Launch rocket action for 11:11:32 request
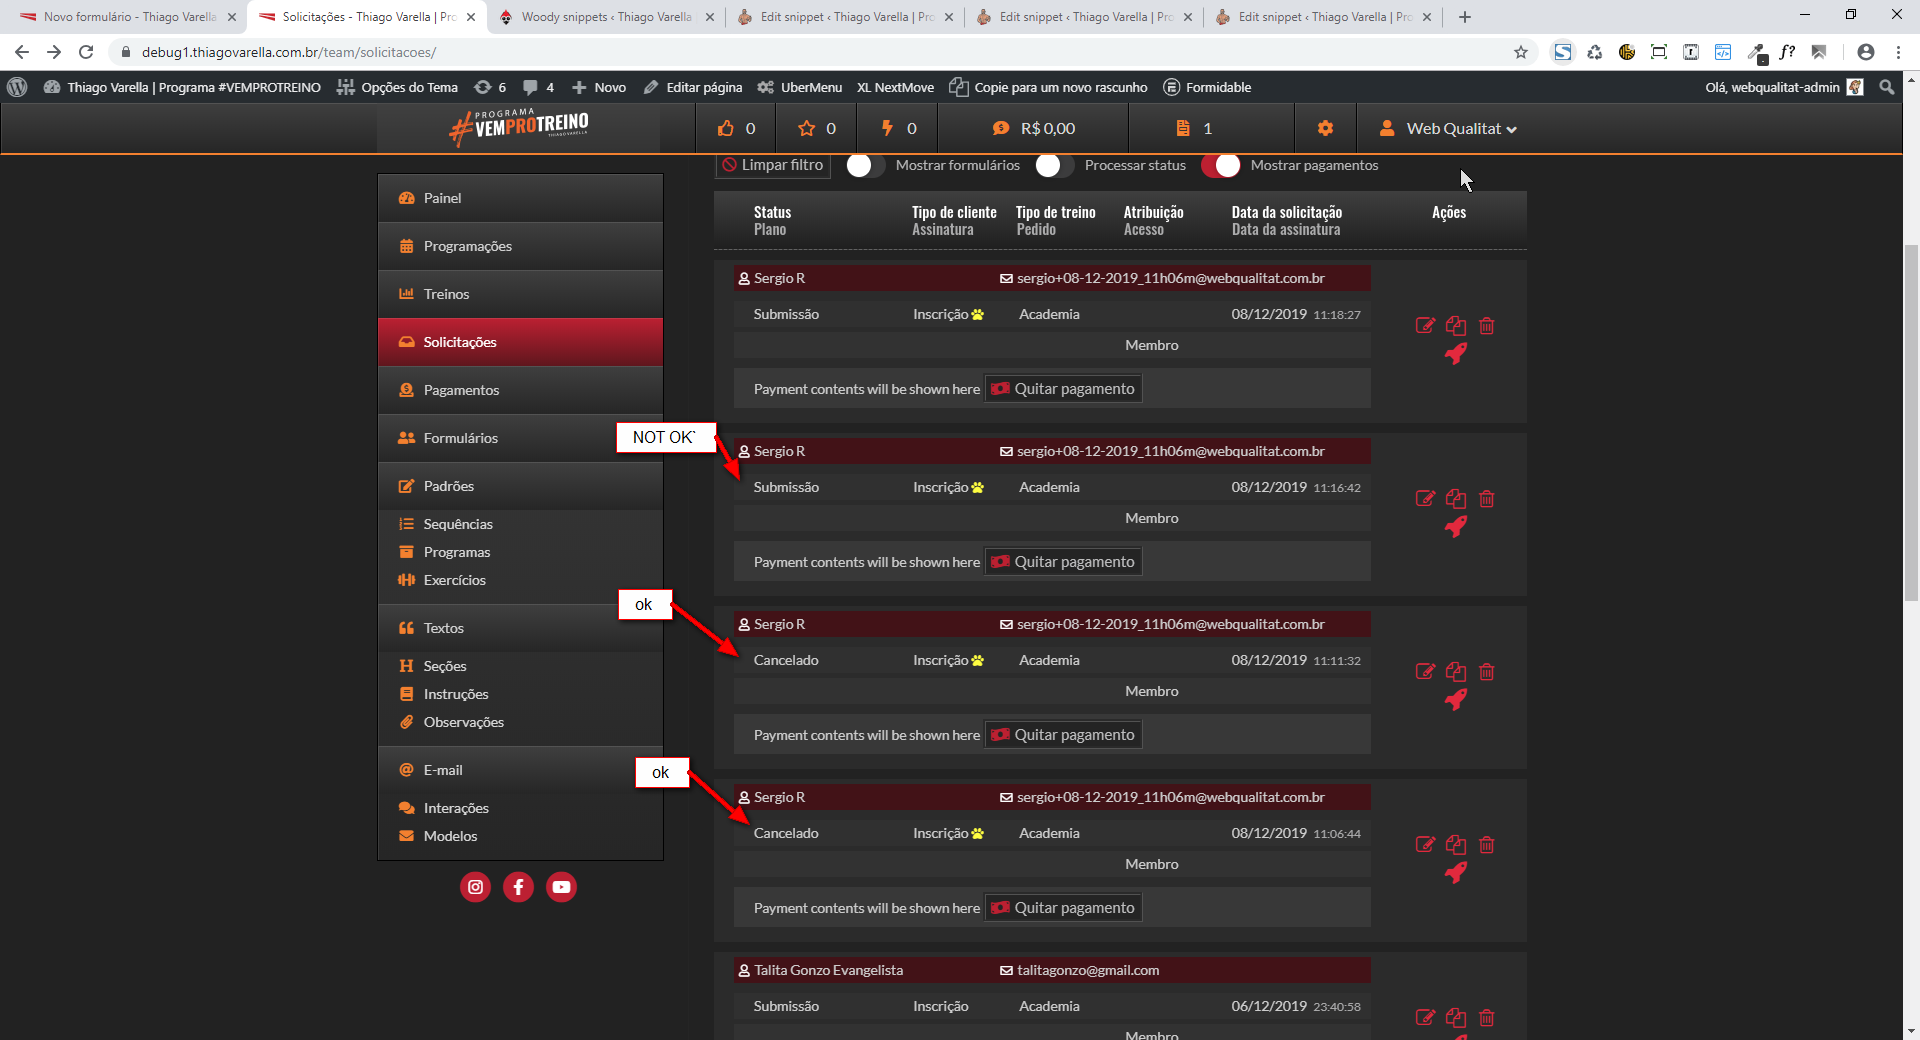Image resolution: width=1920 pixels, height=1040 pixels. pyautogui.click(x=1456, y=699)
